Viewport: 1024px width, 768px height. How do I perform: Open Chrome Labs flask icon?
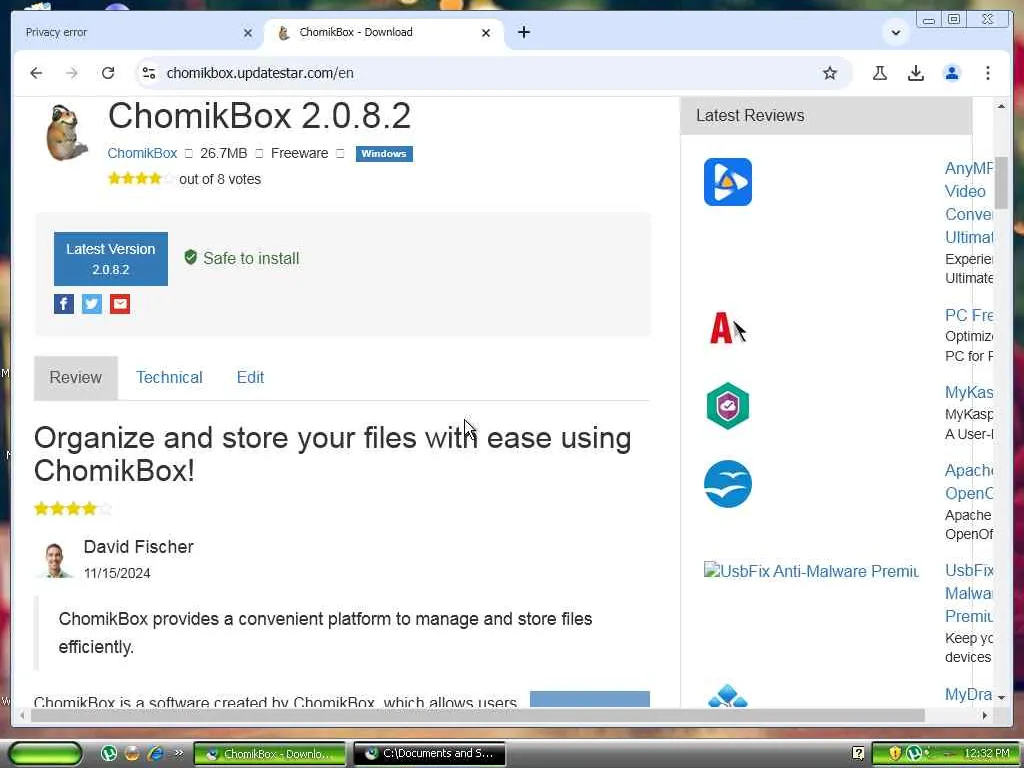tap(880, 73)
